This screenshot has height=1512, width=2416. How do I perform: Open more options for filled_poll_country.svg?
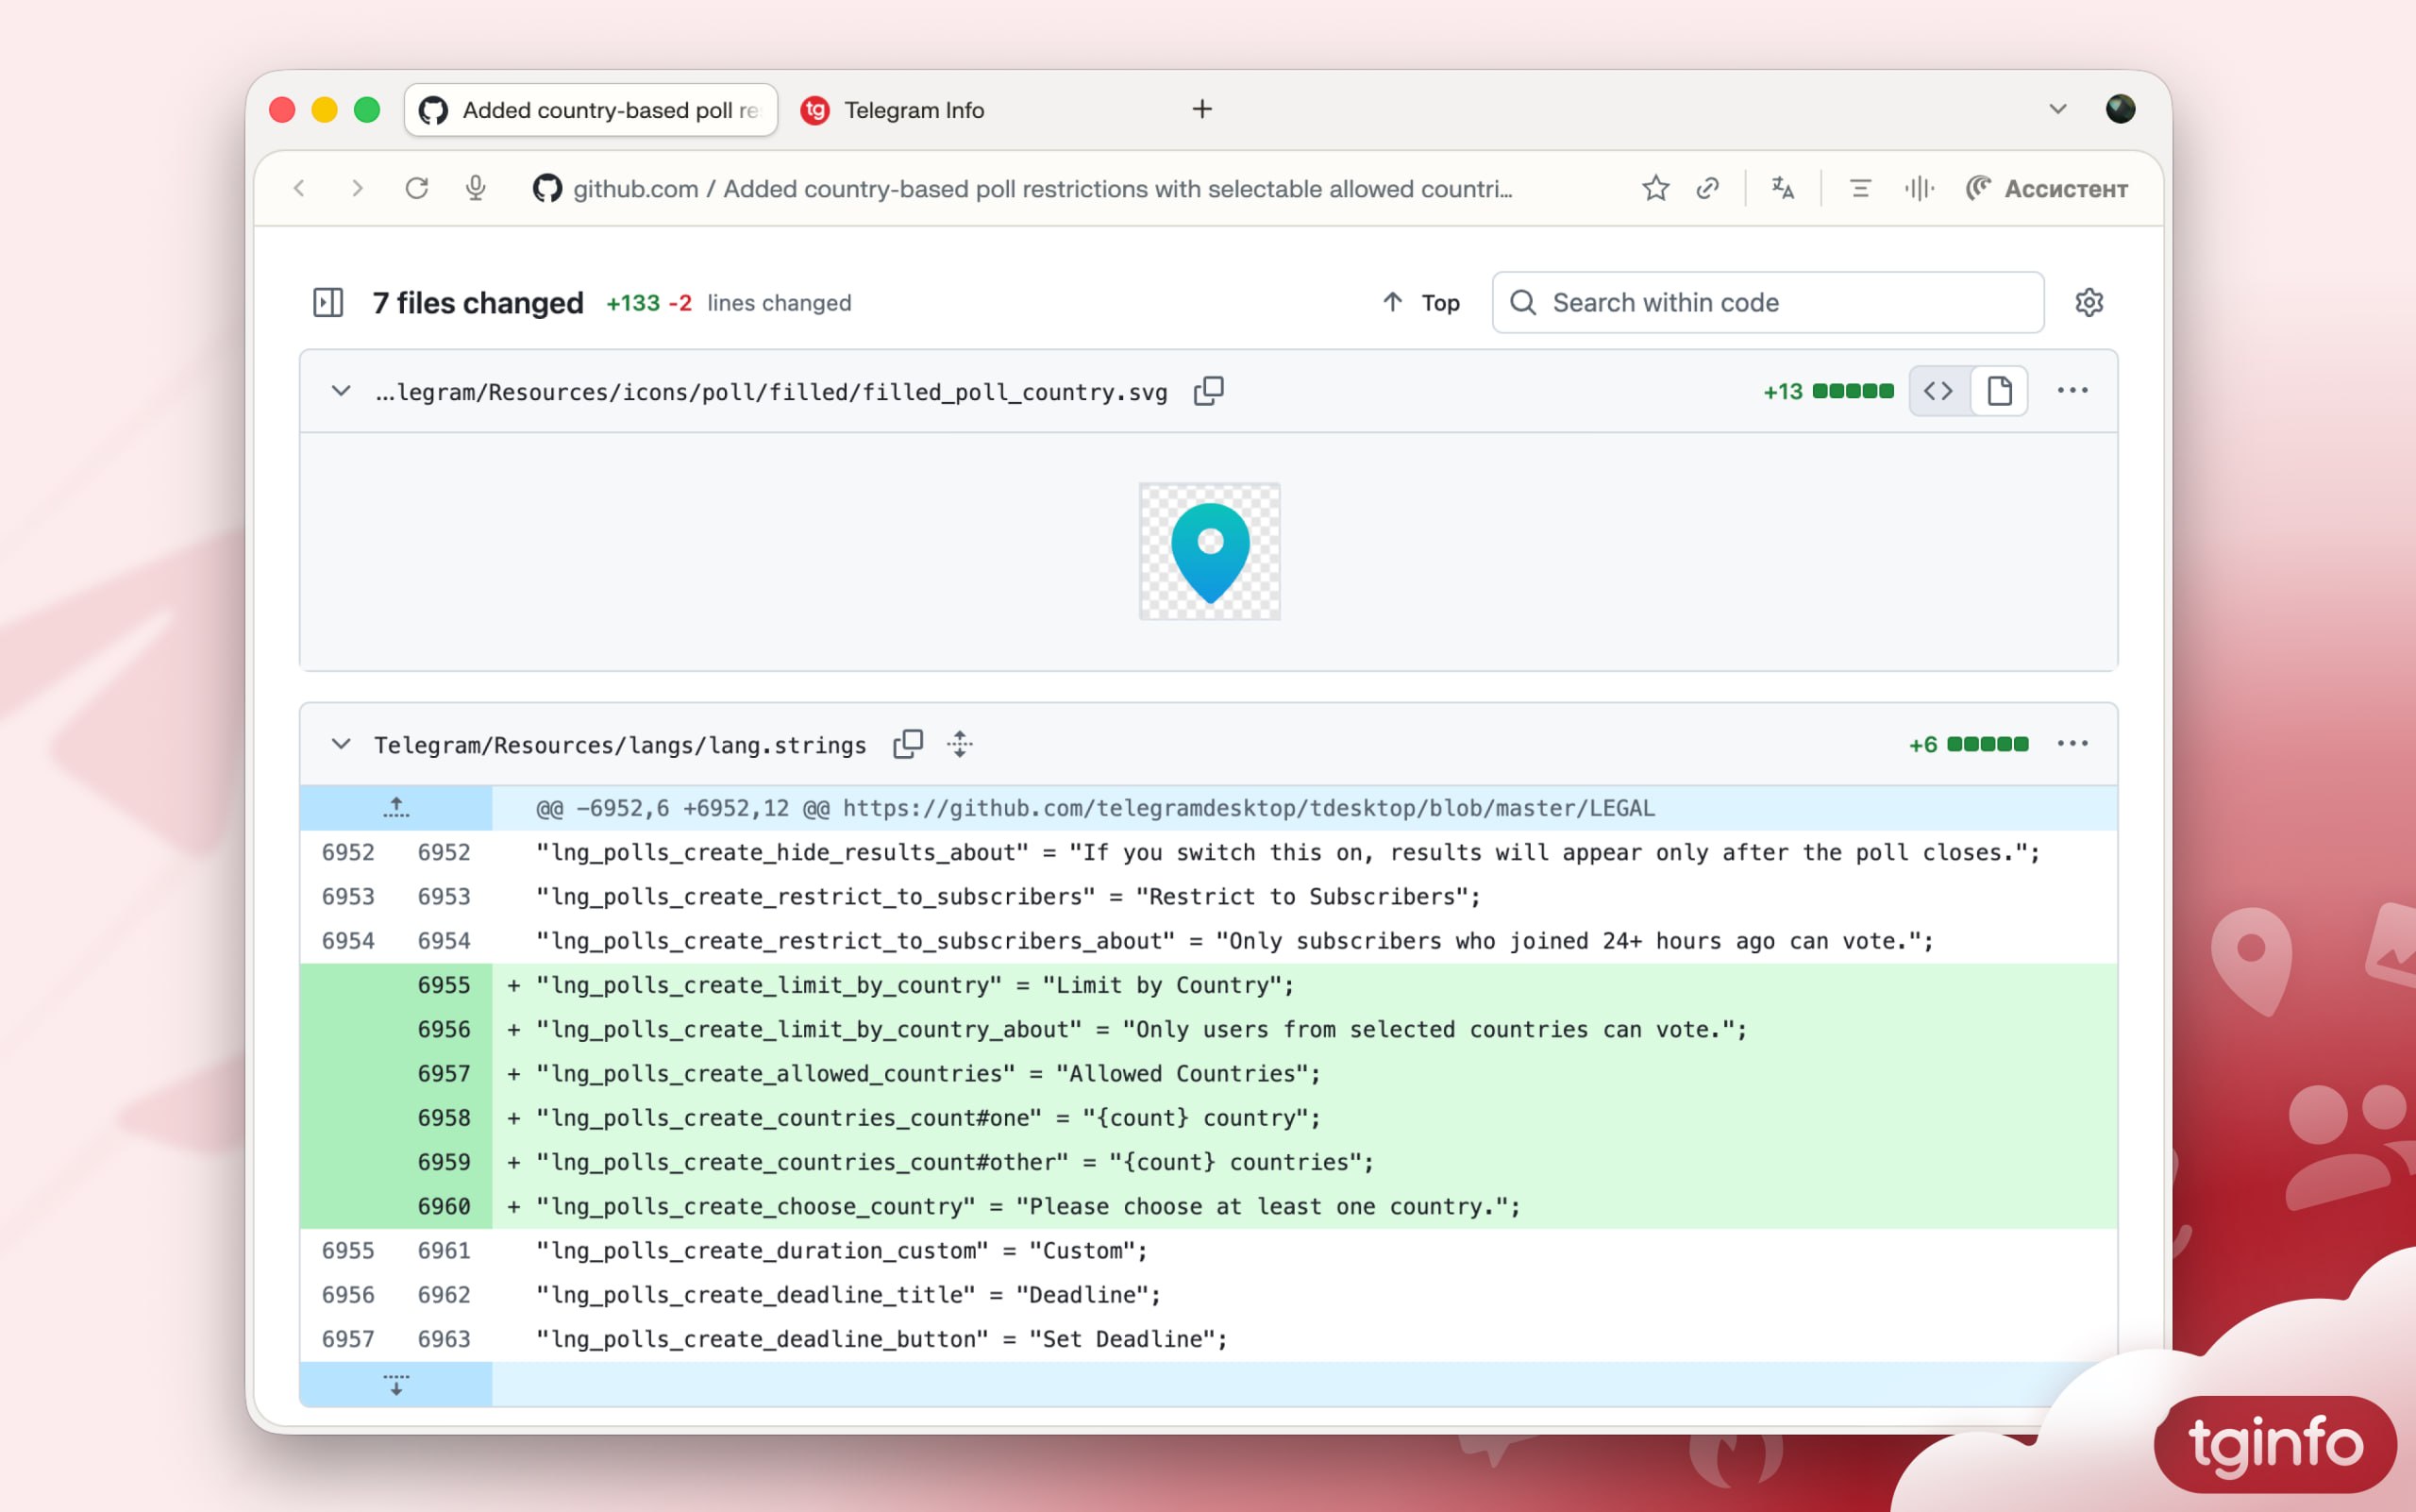point(2072,391)
